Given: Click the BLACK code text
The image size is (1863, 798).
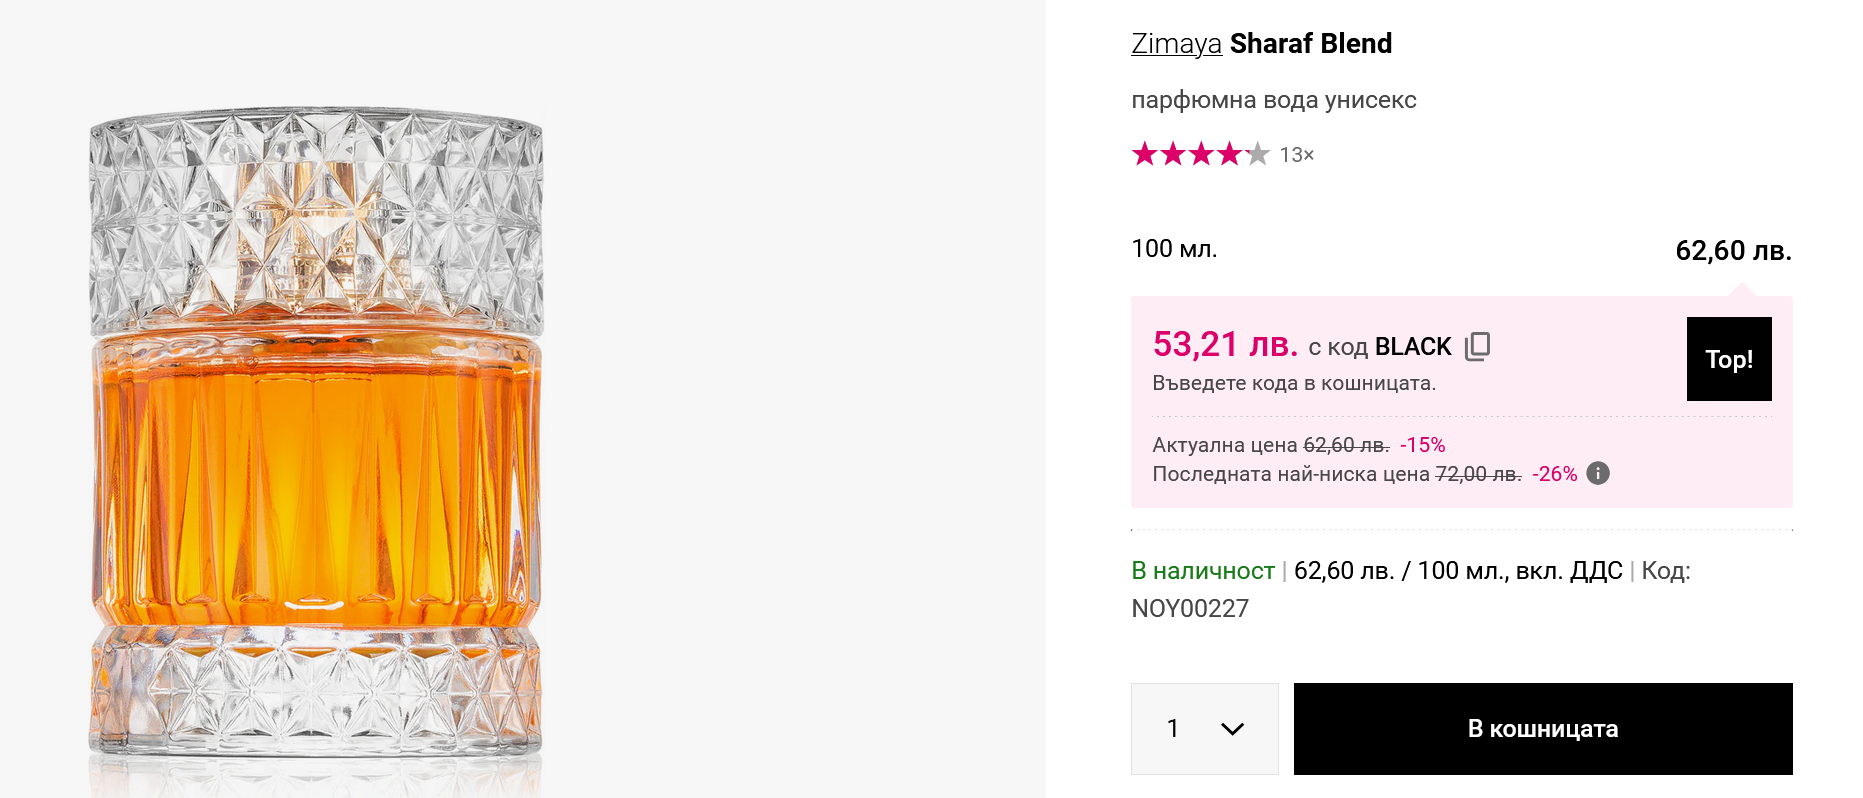Looking at the screenshot, I should [1412, 347].
